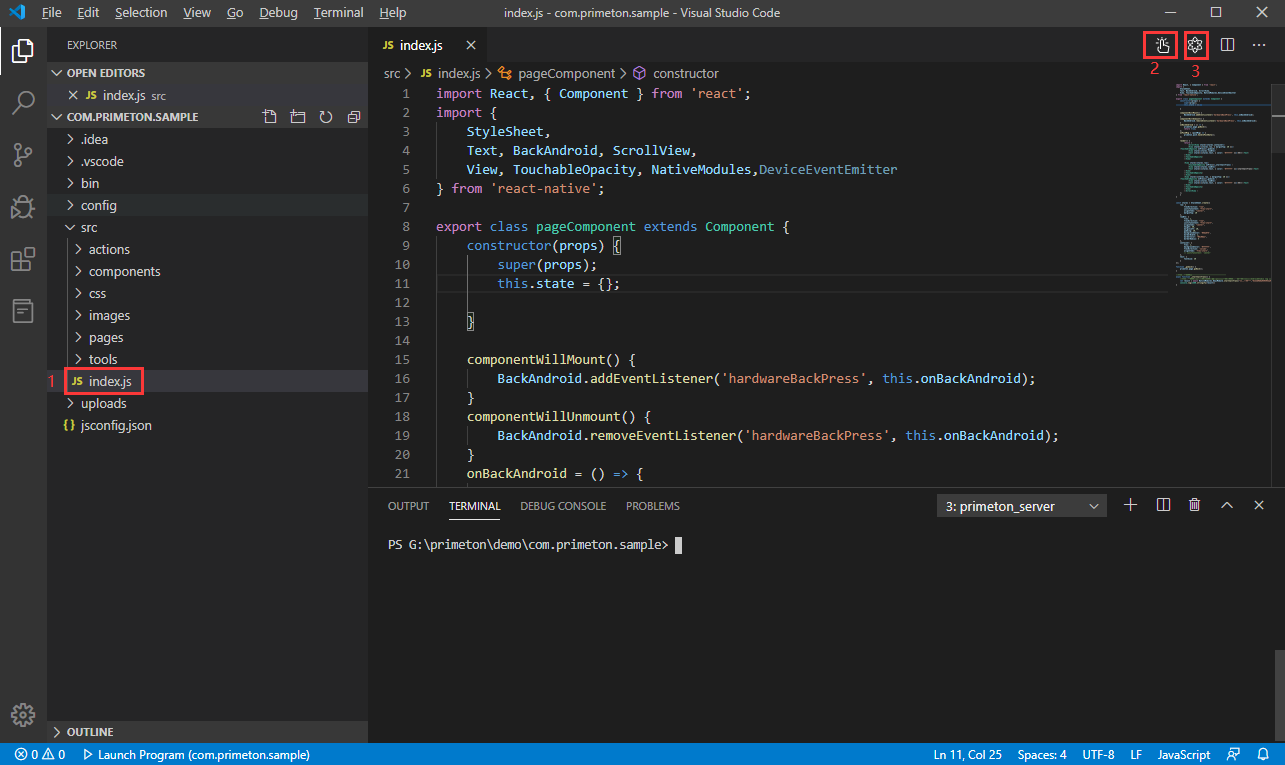Image resolution: width=1285 pixels, height=765 pixels.
Task: Open the primeton_server terminal dropdown
Action: point(1021,506)
